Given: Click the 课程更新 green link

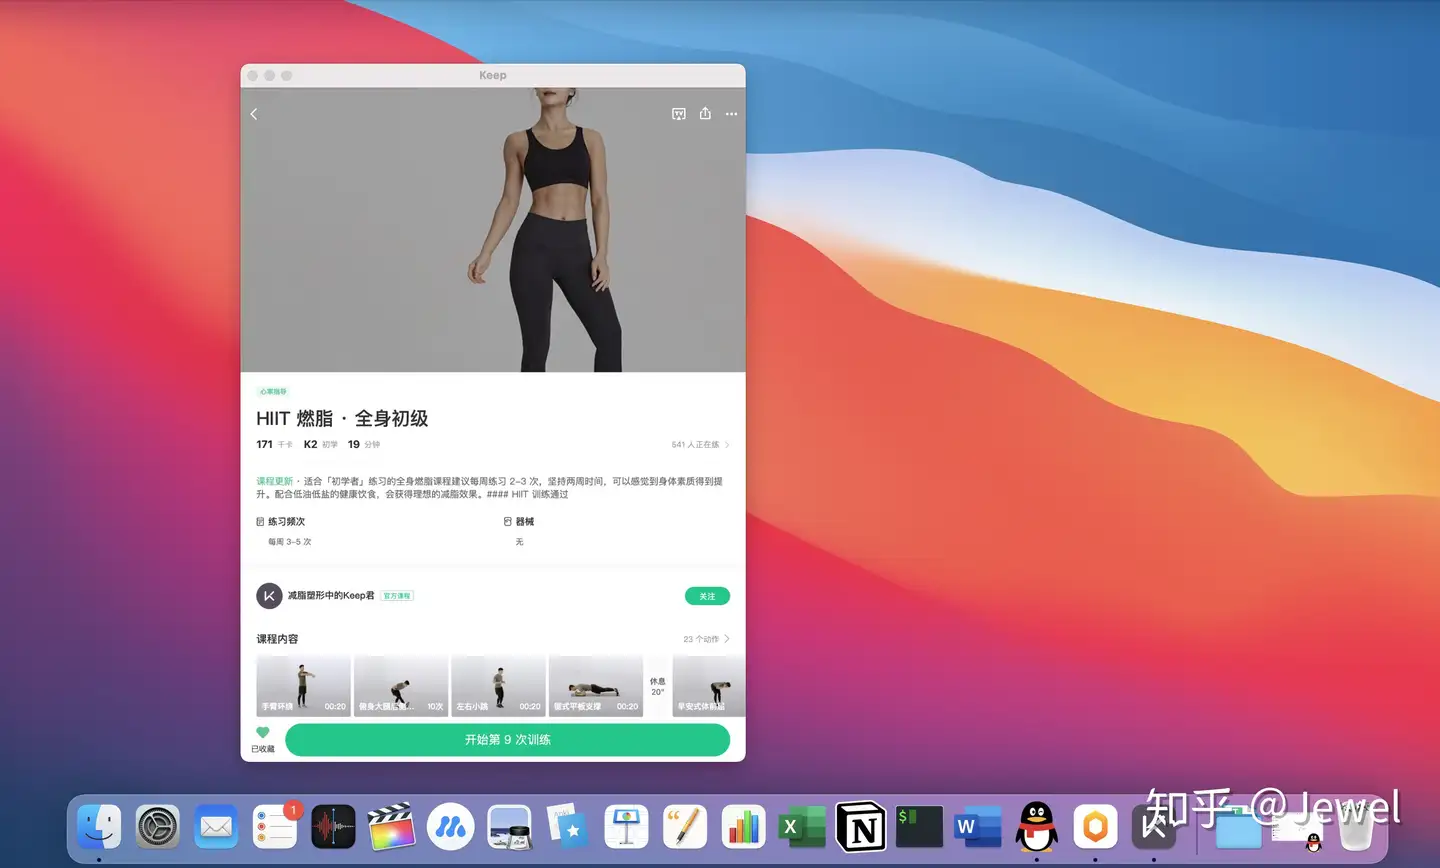Looking at the screenshot, I should (x=274, y=481).
